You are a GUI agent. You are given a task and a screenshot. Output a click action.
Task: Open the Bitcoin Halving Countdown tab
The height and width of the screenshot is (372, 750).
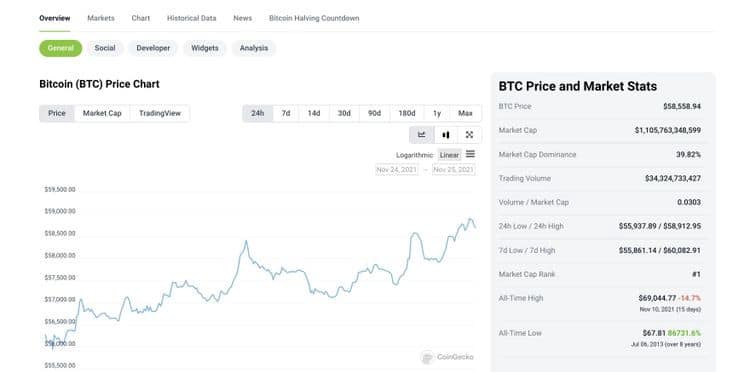pyautogui.click(x=314, y=18)
